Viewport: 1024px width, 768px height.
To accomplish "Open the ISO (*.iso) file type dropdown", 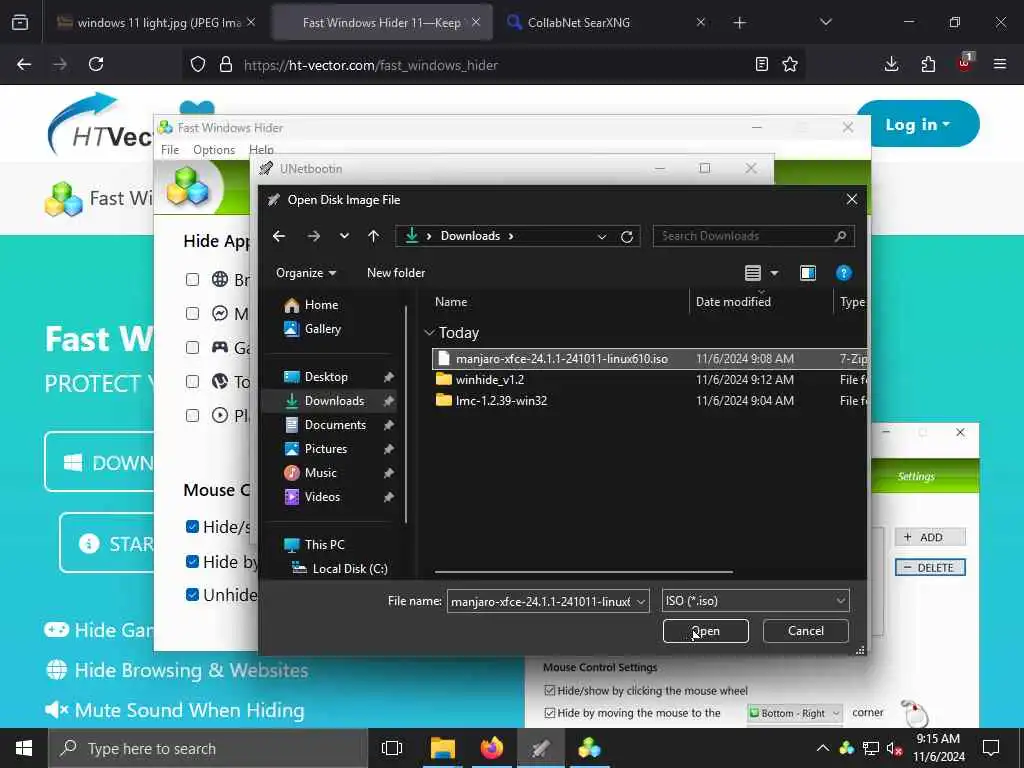I will [x=756, y=601].
